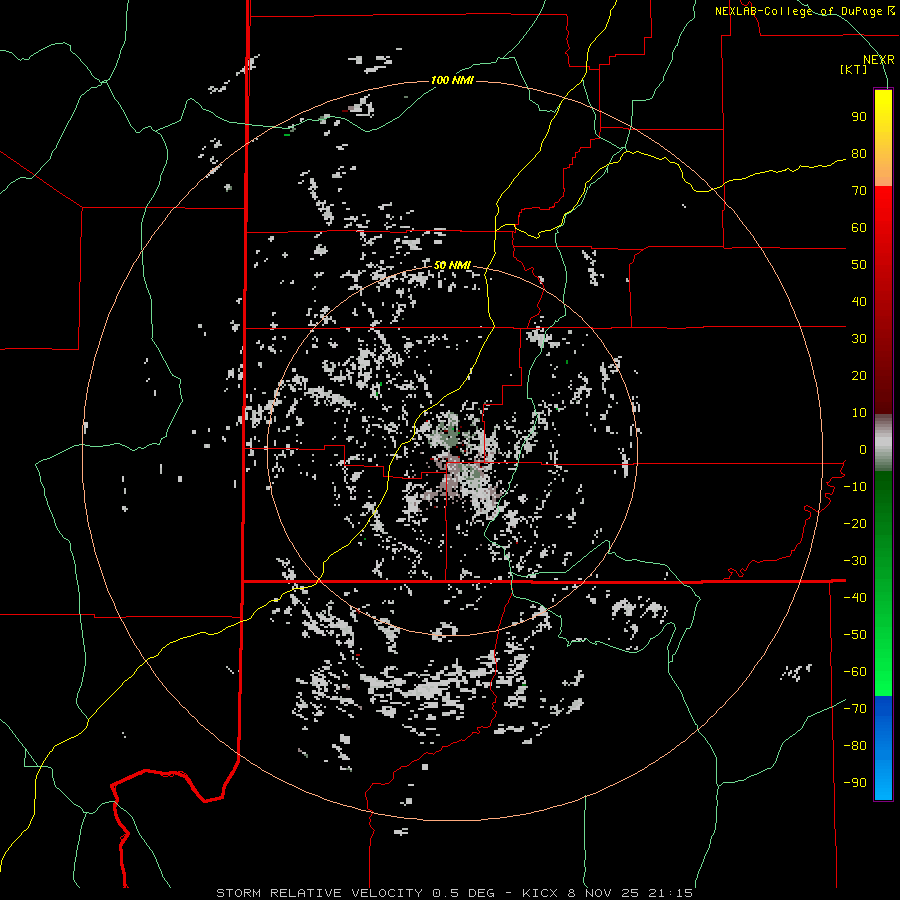Image resolution: width=900 pixels, height=900 pixels.
Task: Click the 50 NMI range ring label
Action: 452,265
